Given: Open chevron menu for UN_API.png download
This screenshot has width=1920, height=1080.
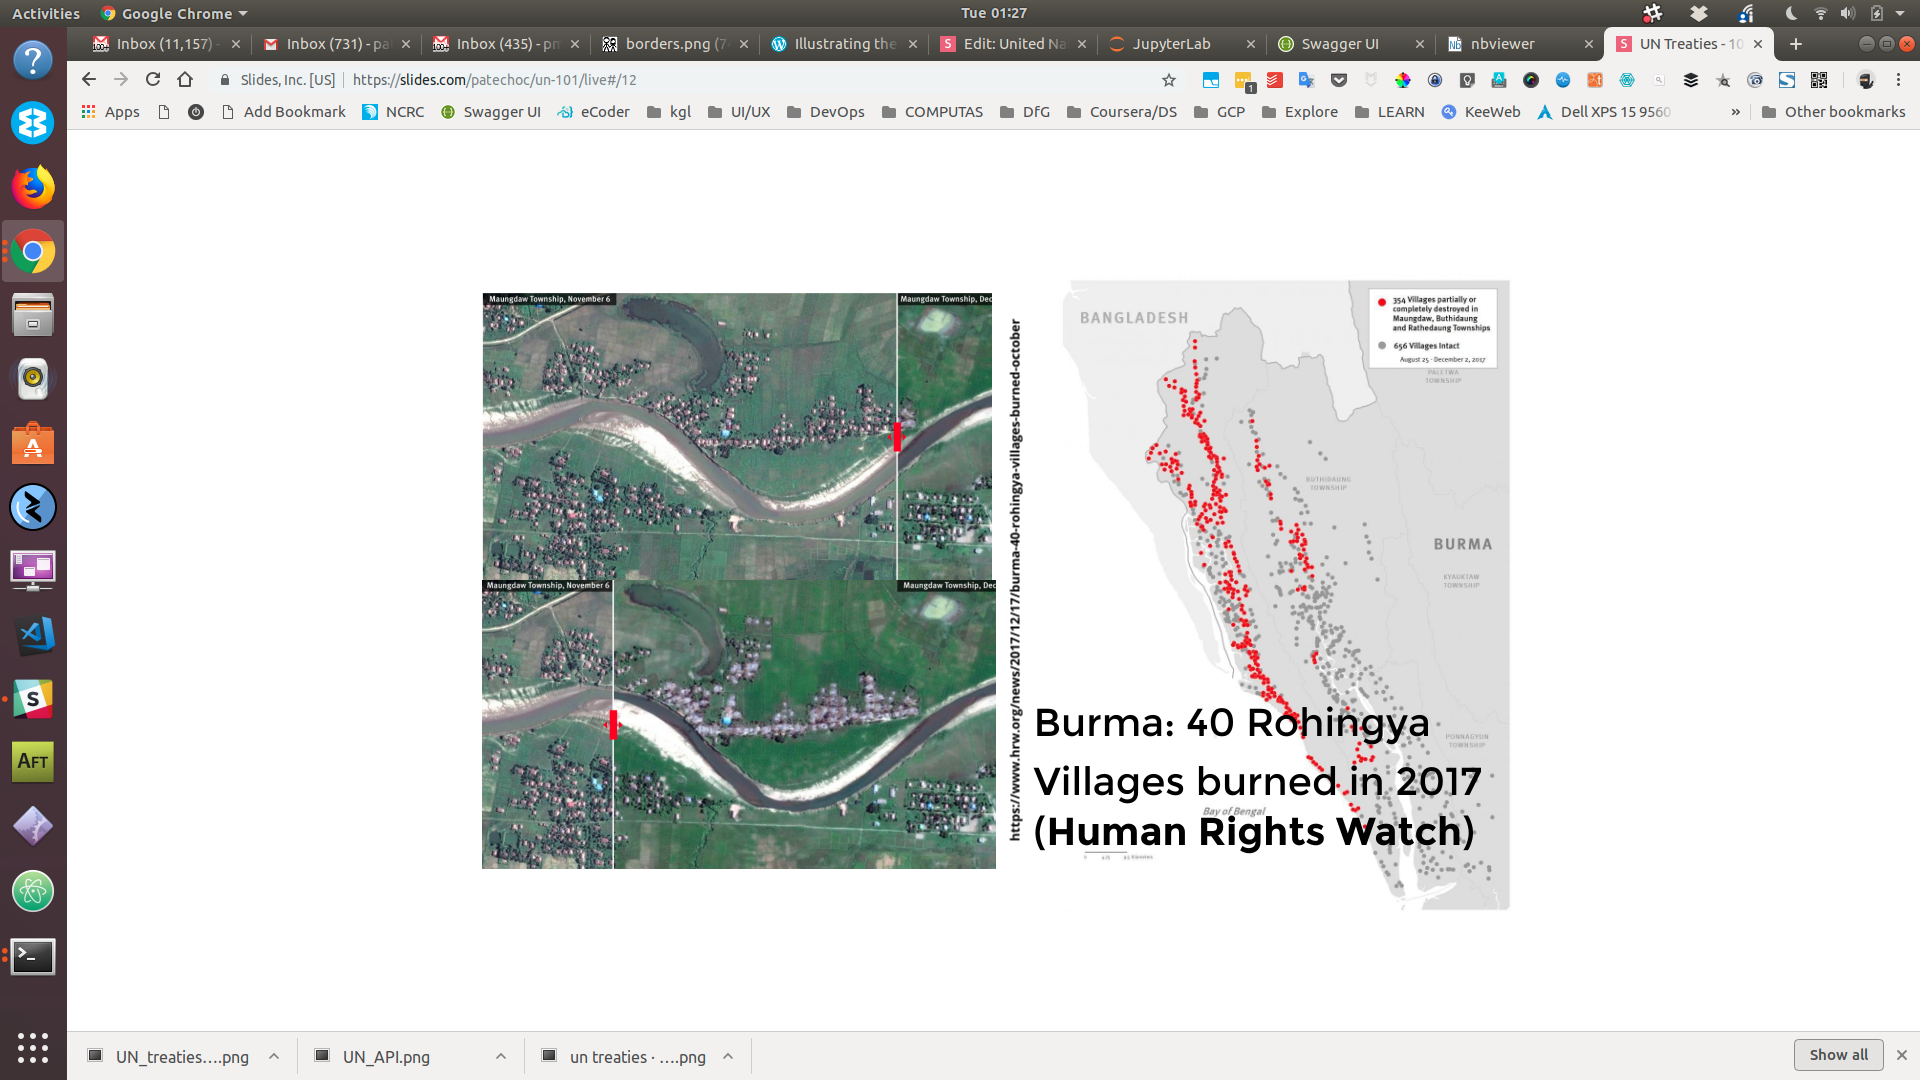Looking at the screenshot, I should 501,1056.
